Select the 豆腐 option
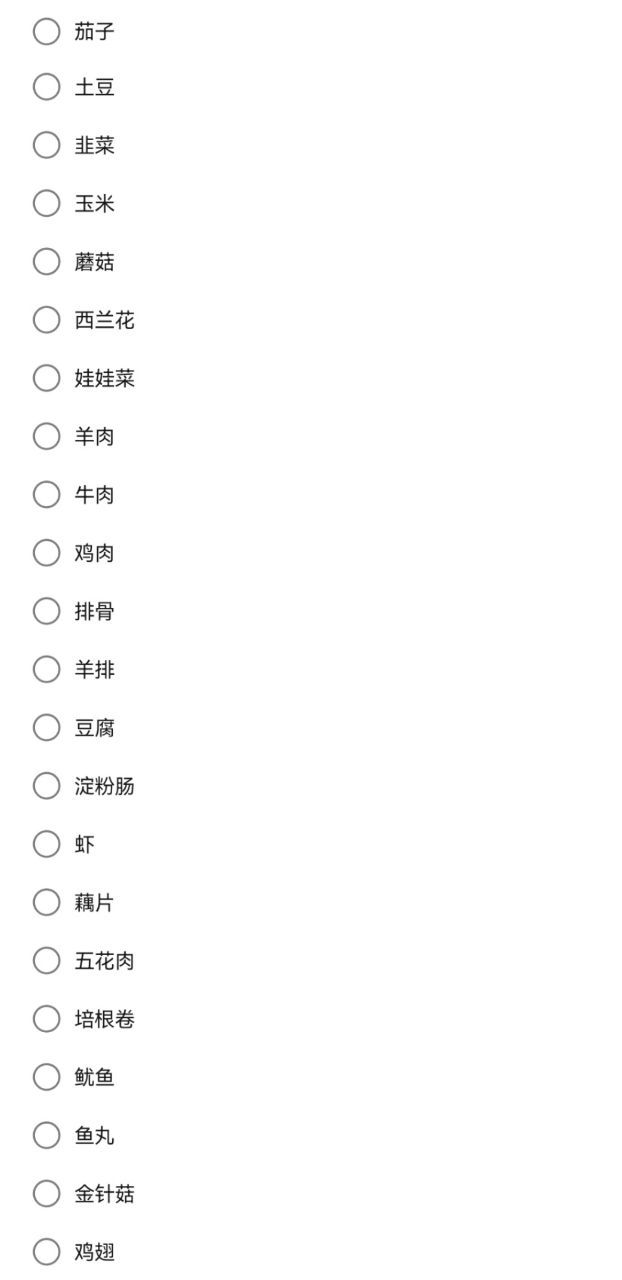 point(47,727)
